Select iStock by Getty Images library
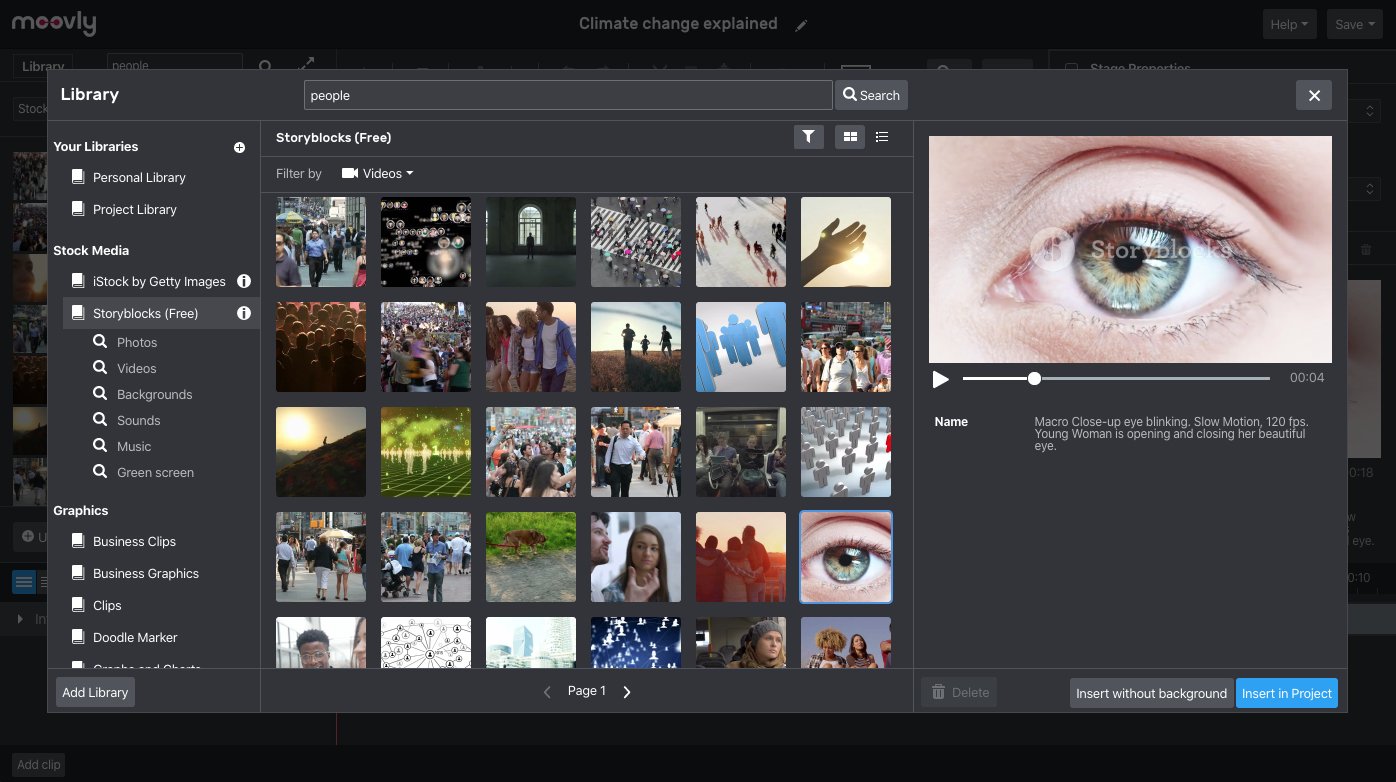Screen dimensions: 1396x782 tap(159, 281)
